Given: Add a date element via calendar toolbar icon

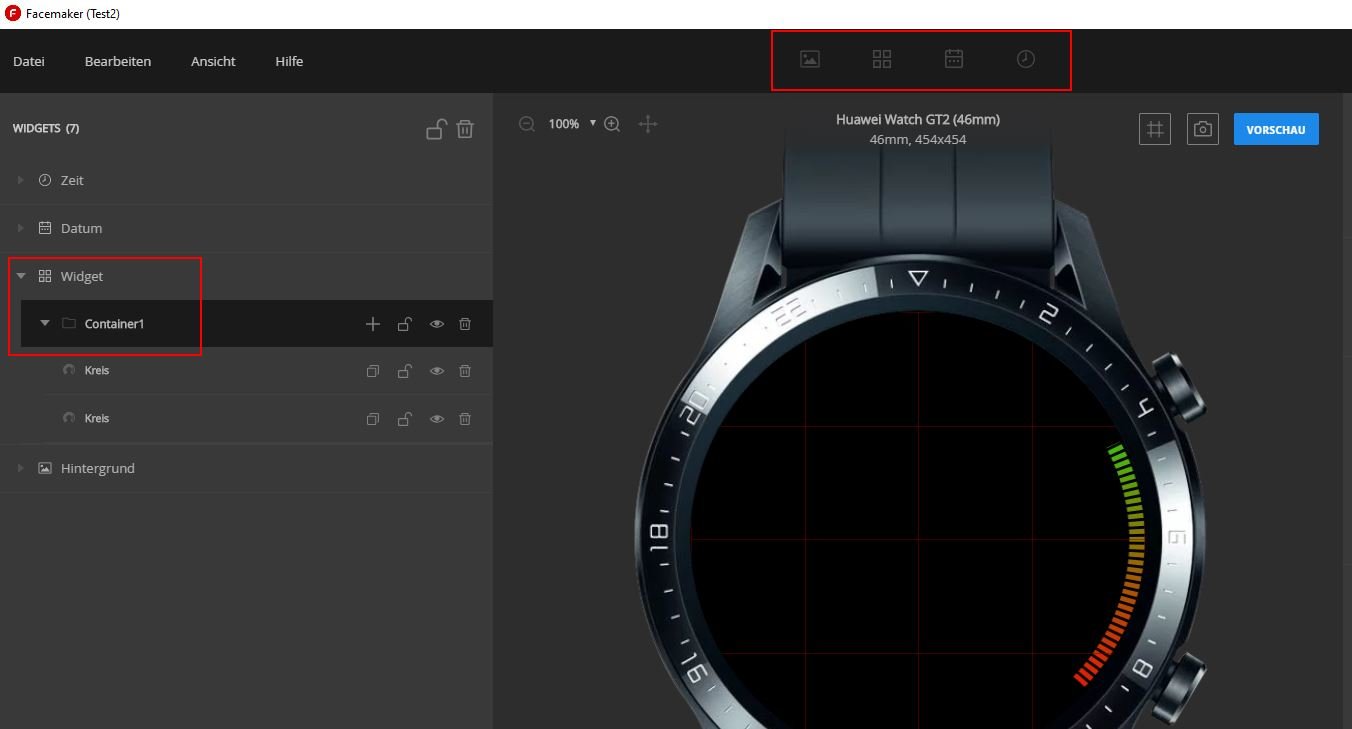Looking at the screenshot, I should [954, 59].
